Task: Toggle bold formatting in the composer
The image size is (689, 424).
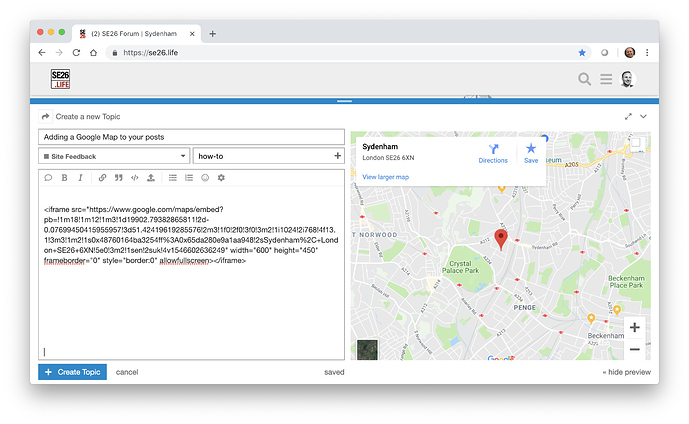Action: (65, 177)
